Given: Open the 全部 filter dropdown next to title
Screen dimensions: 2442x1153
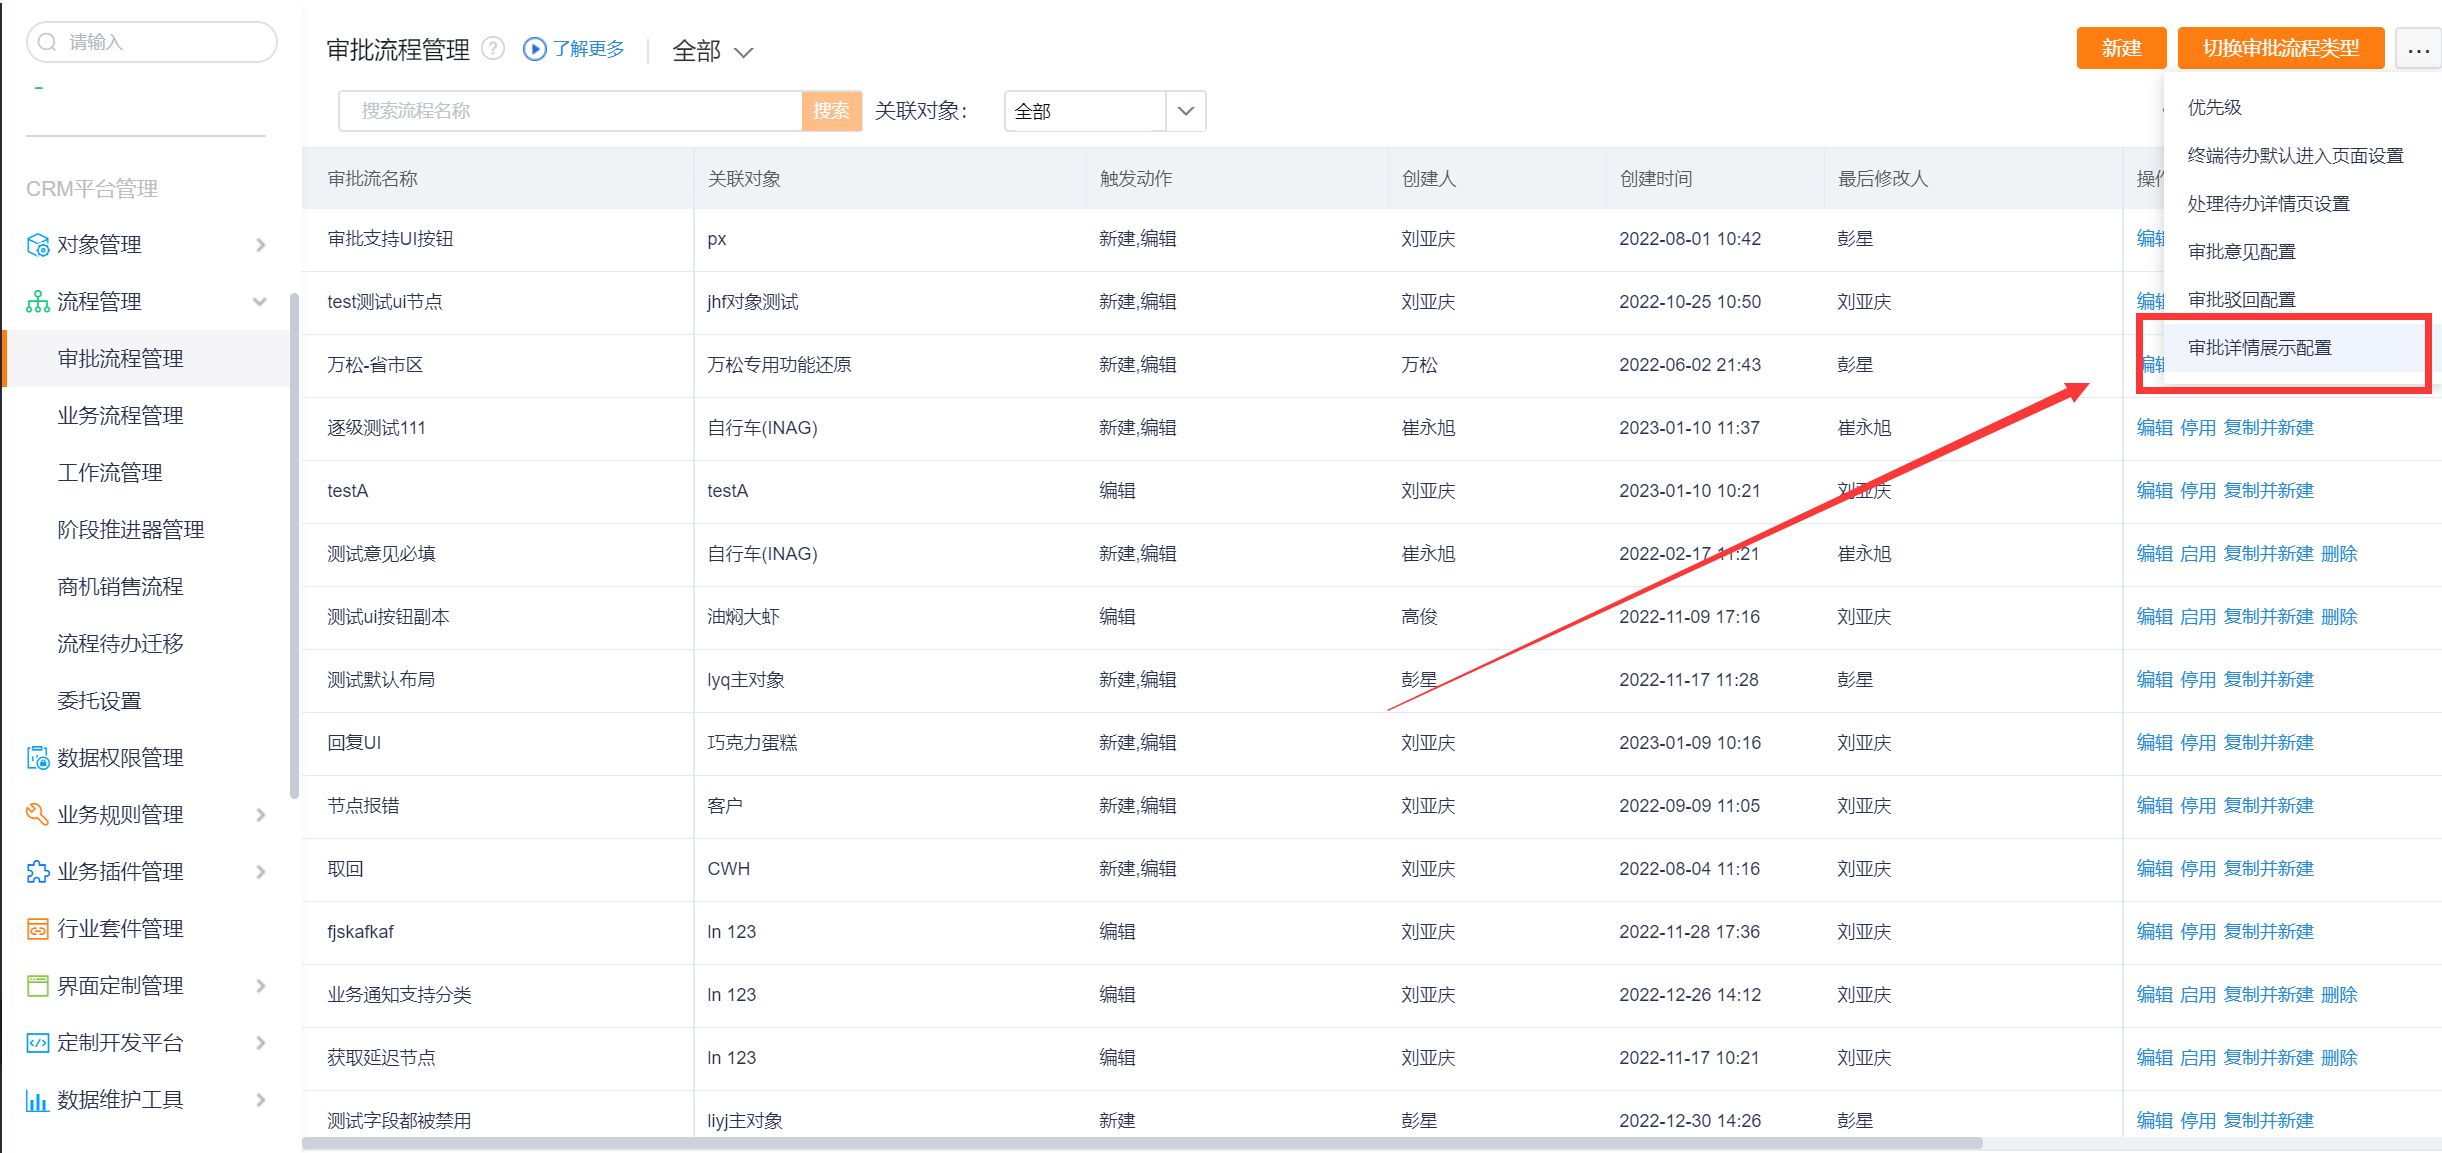Looking at the screenshot, I should 712,51.
